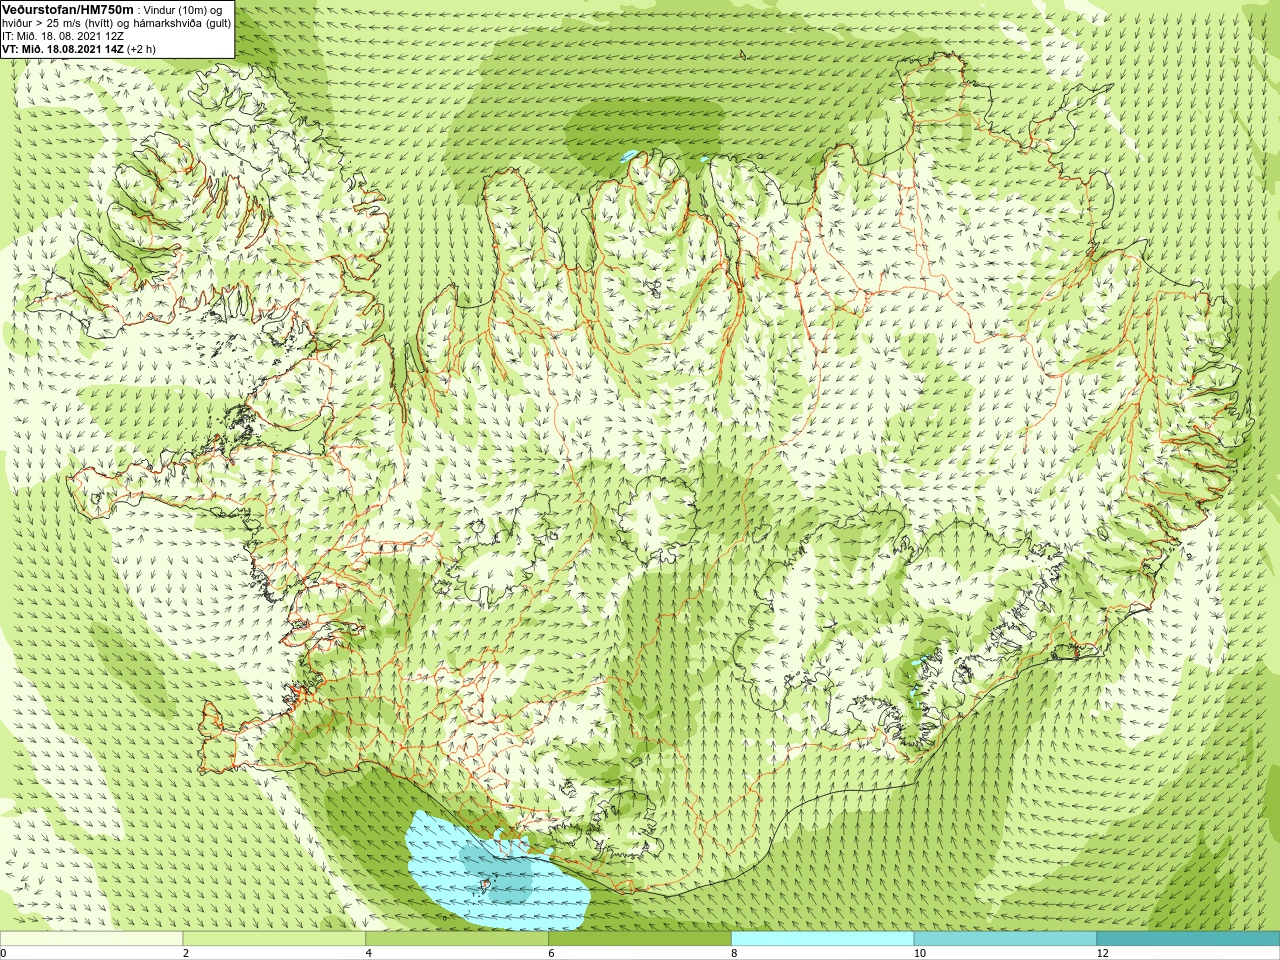Select the 2–4 m/s light green legend swatch
1280x960 pixels.
click(274, 939)
